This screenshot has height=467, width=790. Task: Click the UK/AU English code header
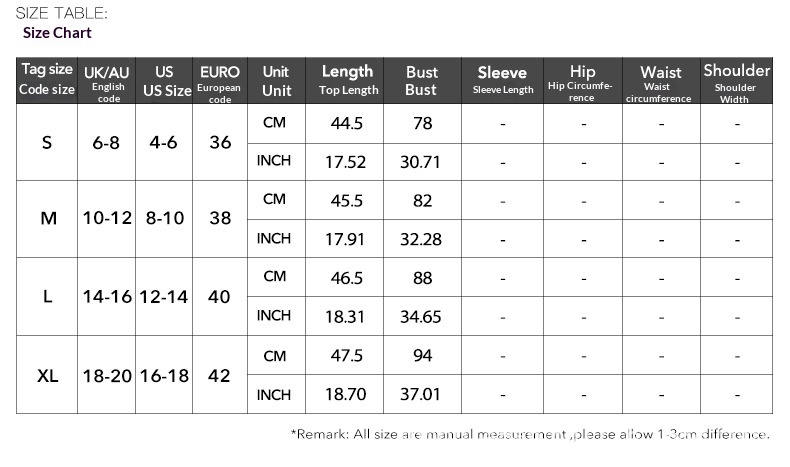pyautogui.click(x=107, y=81)
